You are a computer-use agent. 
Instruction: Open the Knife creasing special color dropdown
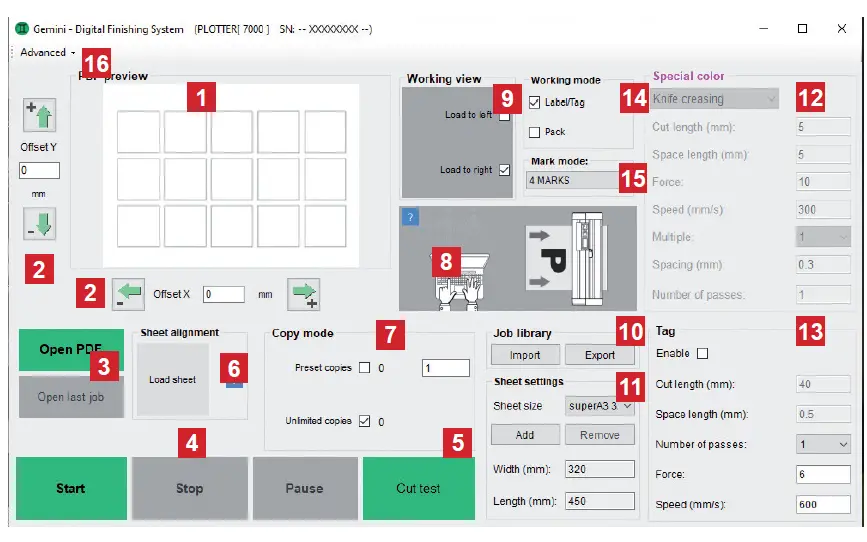[x=714, y=99]
